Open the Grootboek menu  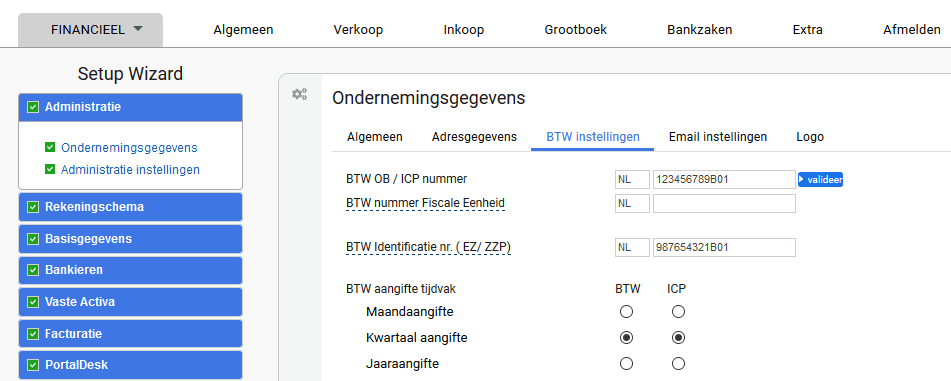[576, 30]
